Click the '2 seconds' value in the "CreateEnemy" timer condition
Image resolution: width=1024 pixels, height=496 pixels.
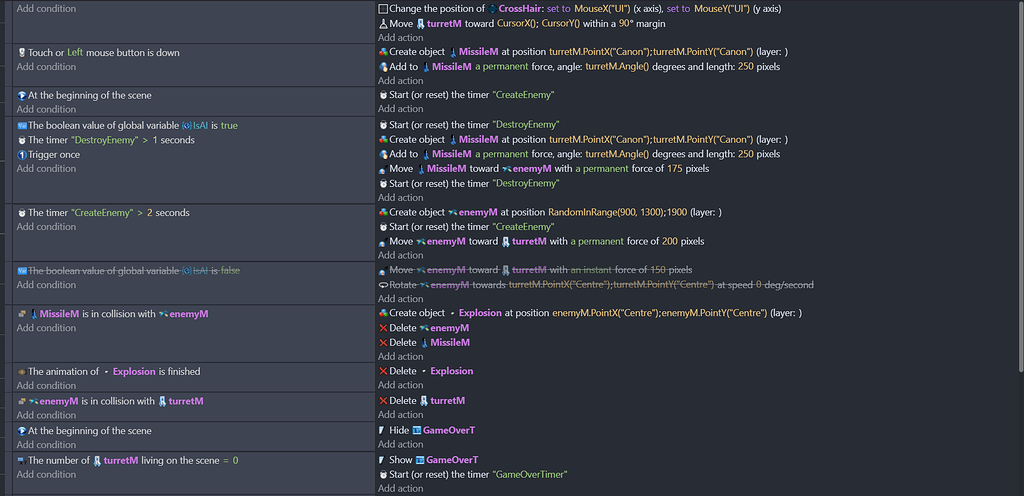[168, 213]
